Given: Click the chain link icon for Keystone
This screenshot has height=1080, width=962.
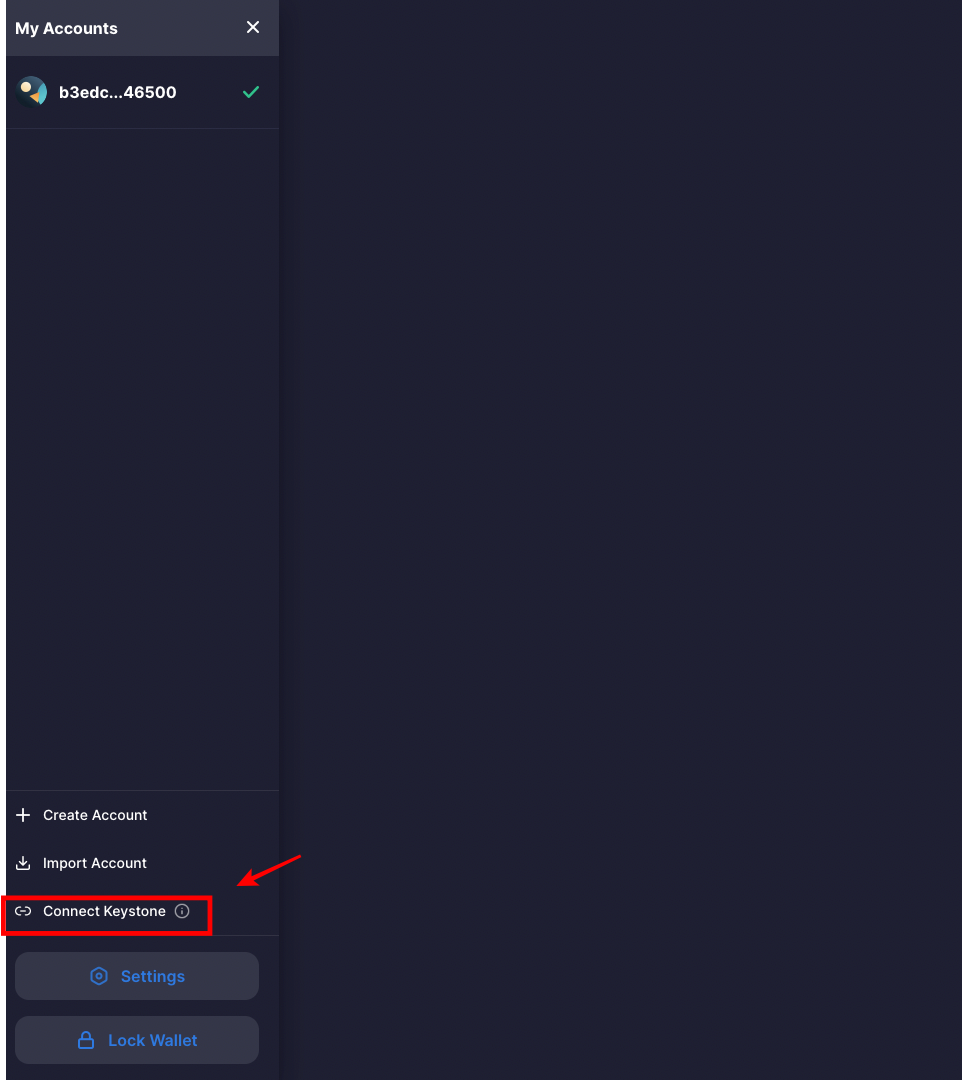Looking at the screenshot, I should (23, 911).
